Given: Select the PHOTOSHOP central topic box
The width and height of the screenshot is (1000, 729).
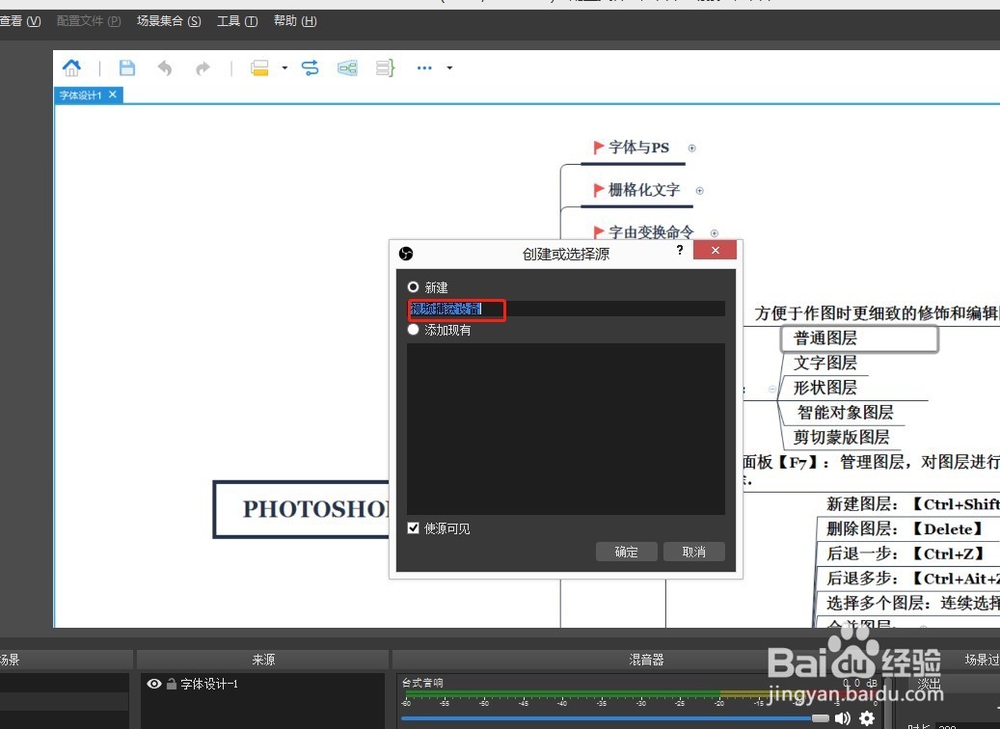Looking at the screenshot, I should coord(301,509).
